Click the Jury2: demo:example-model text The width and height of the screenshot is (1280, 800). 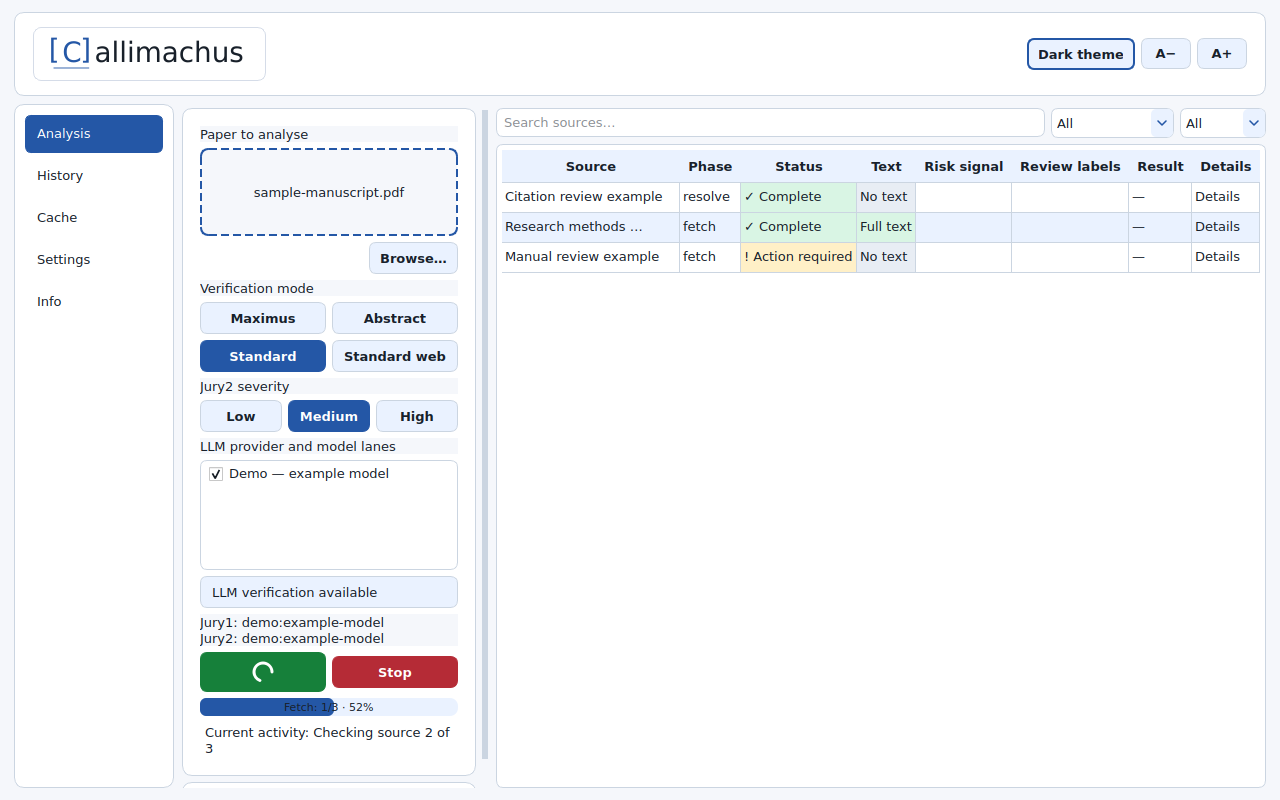click(x=292, y=638)
